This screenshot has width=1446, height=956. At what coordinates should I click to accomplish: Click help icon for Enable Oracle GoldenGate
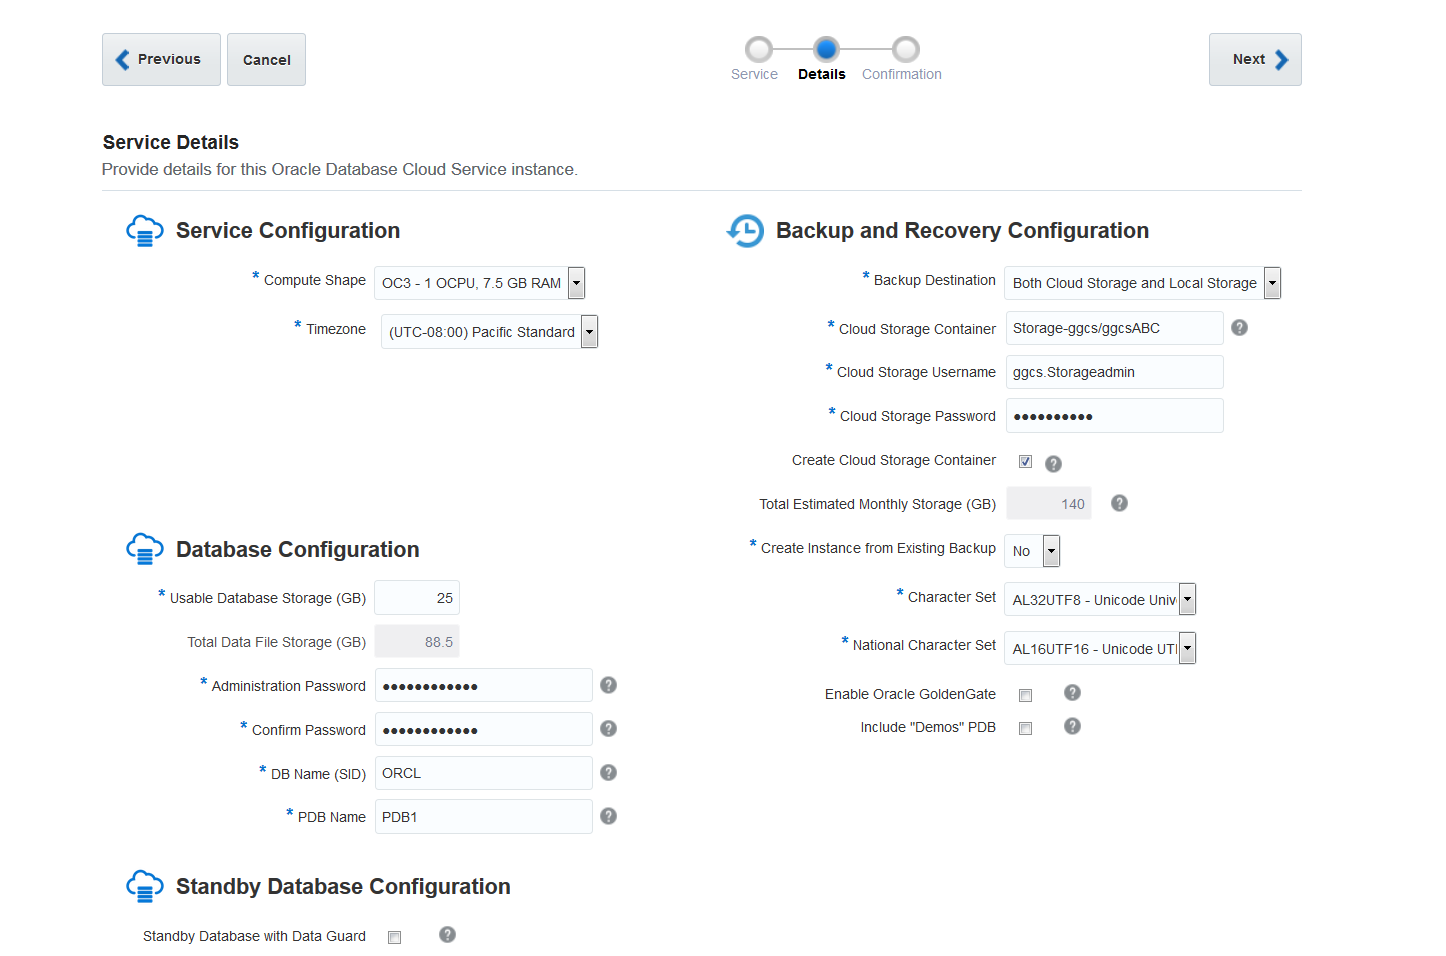click(x=1072, y=693)
